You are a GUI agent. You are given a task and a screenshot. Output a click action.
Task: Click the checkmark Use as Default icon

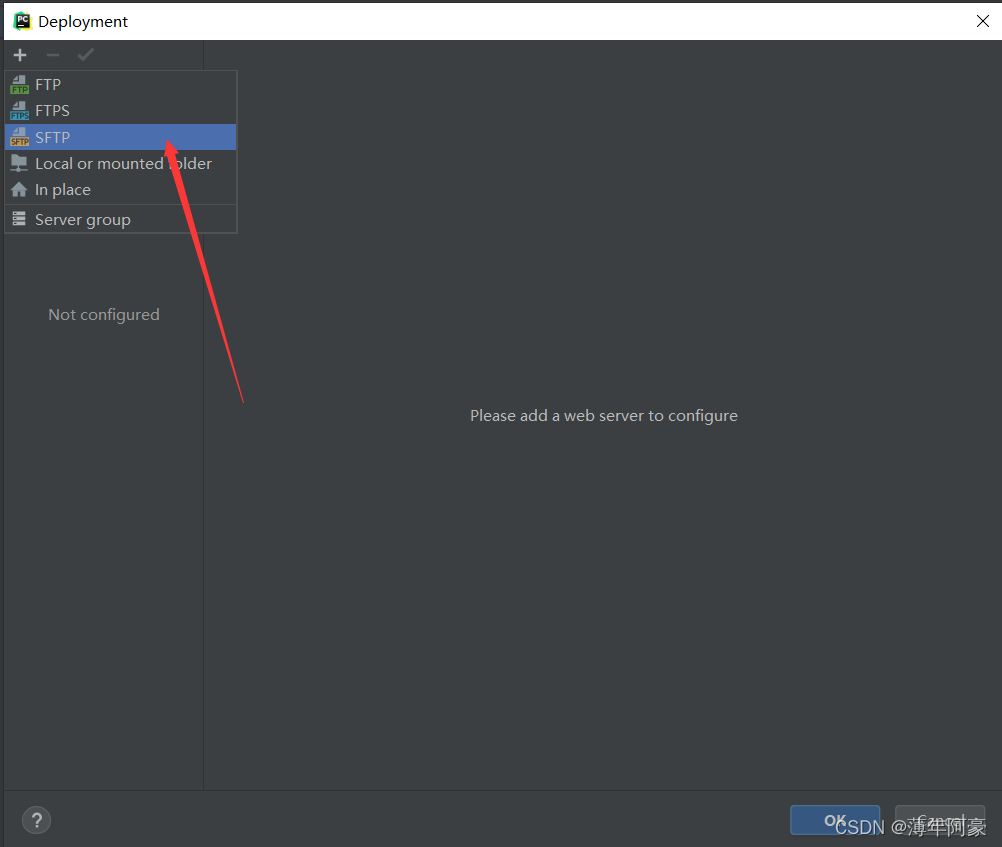coord(86,55)
